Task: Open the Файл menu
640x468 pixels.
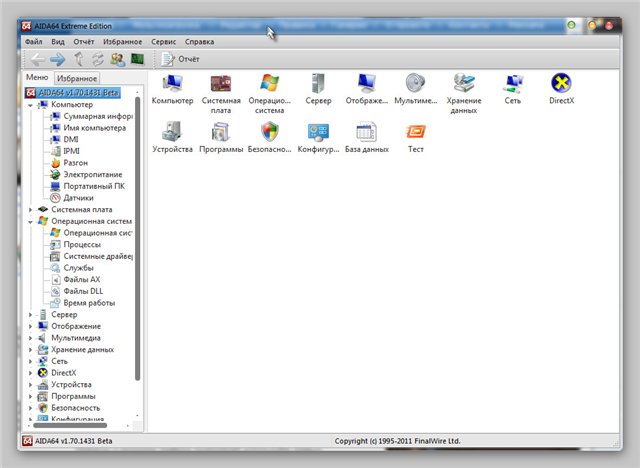Action: pyautogui.click(x=33, y=42)
